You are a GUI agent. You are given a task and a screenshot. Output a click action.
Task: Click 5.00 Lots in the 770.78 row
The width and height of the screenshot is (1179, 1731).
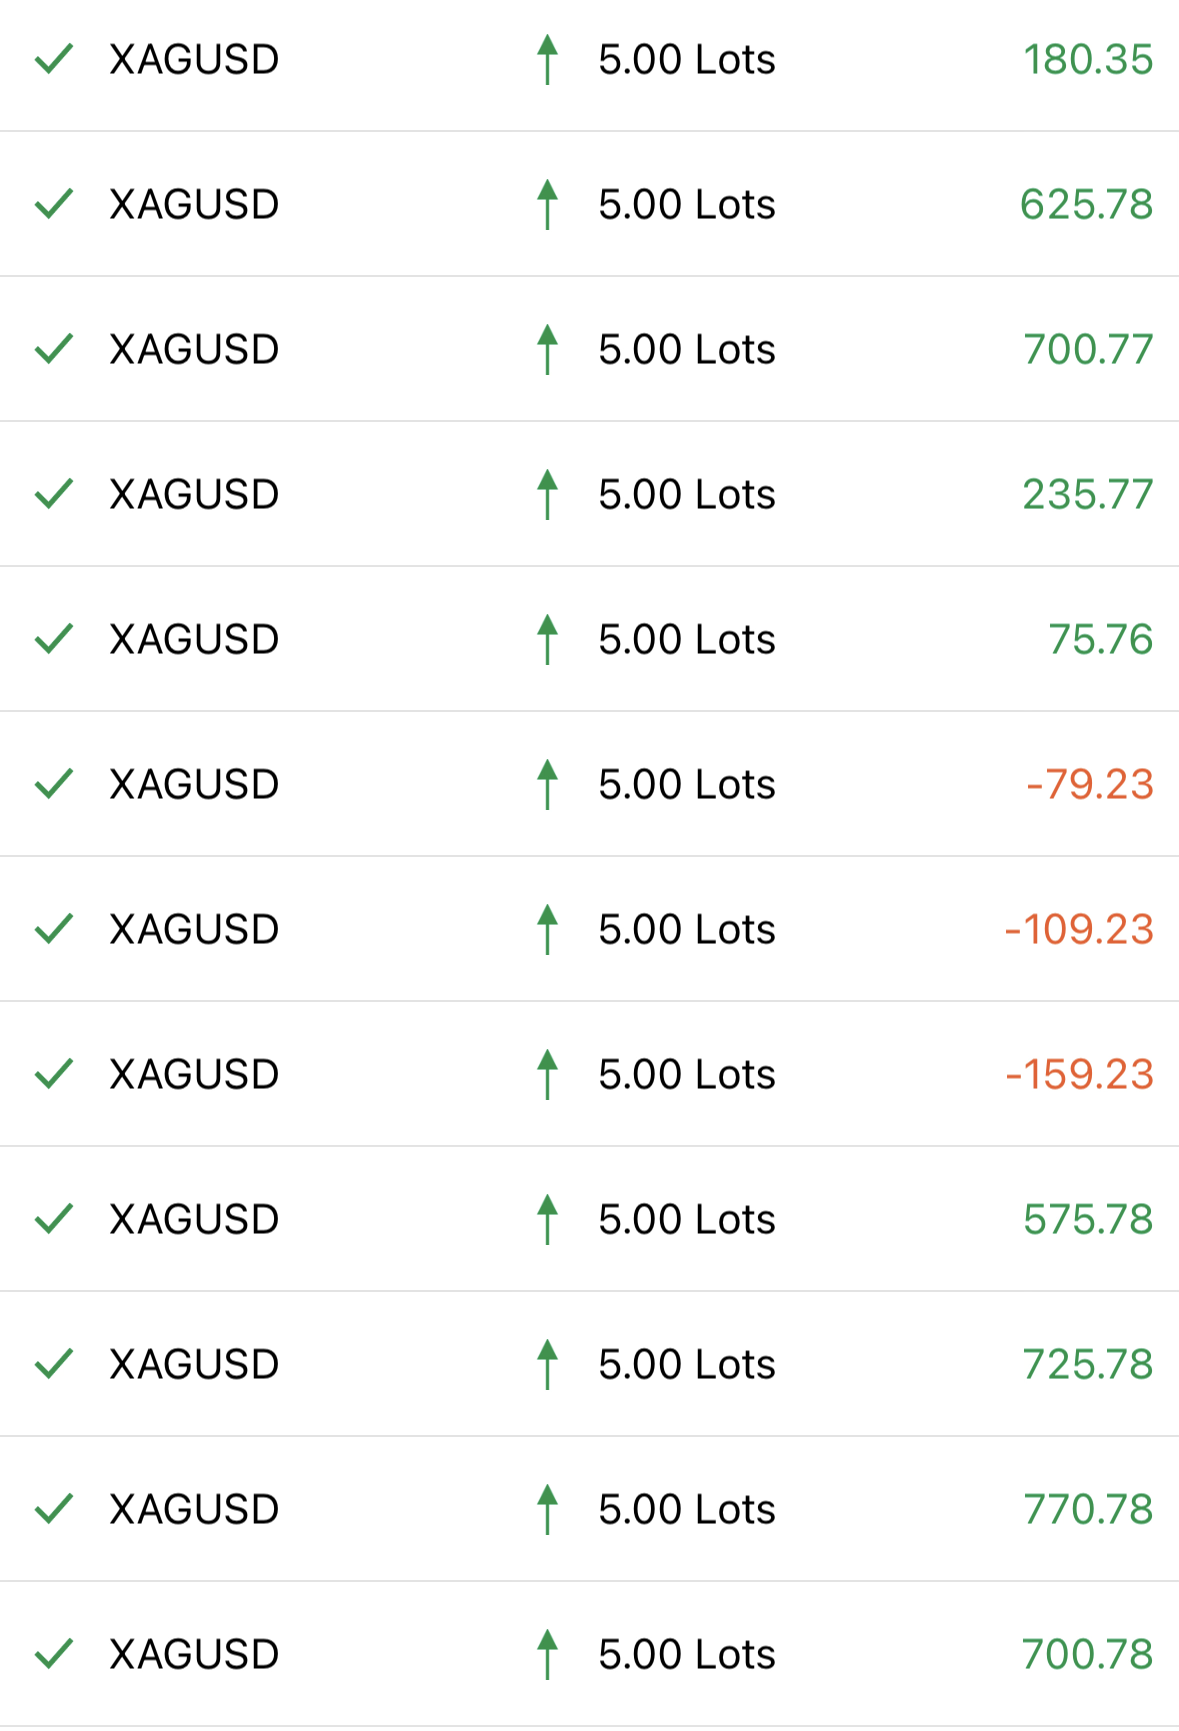click(x=687, y=1510)
